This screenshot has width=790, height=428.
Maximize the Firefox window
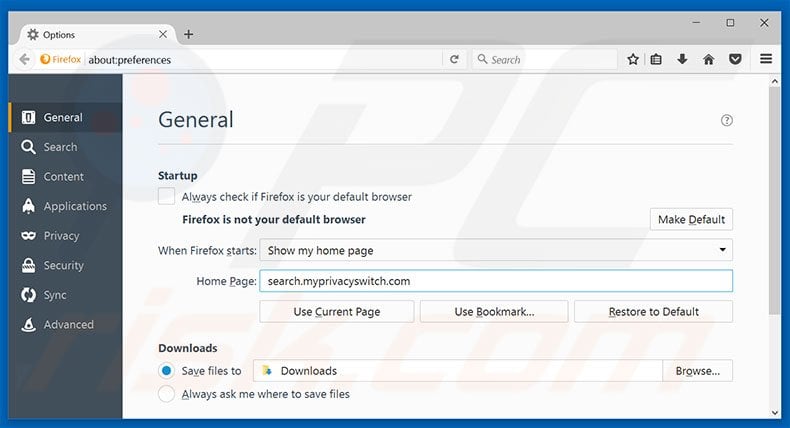pyautogui.click(x=730, y=23)
